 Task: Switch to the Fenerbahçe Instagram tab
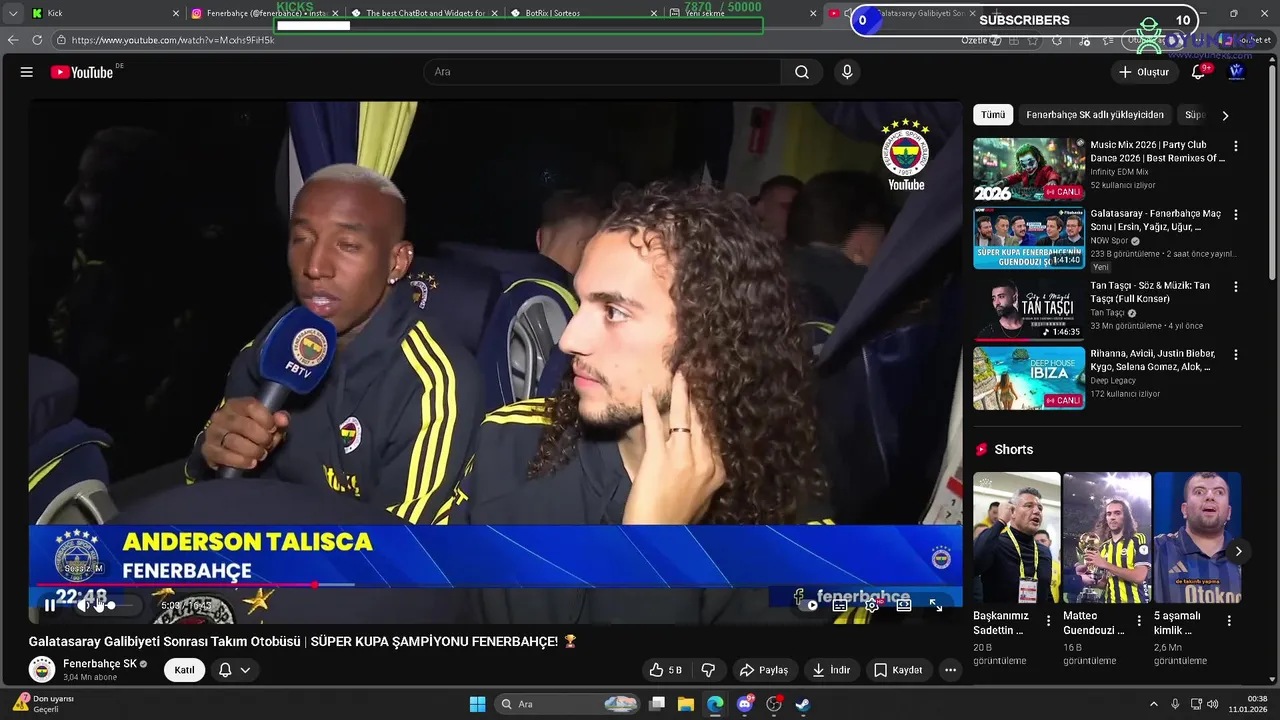[x=264, y=13]
